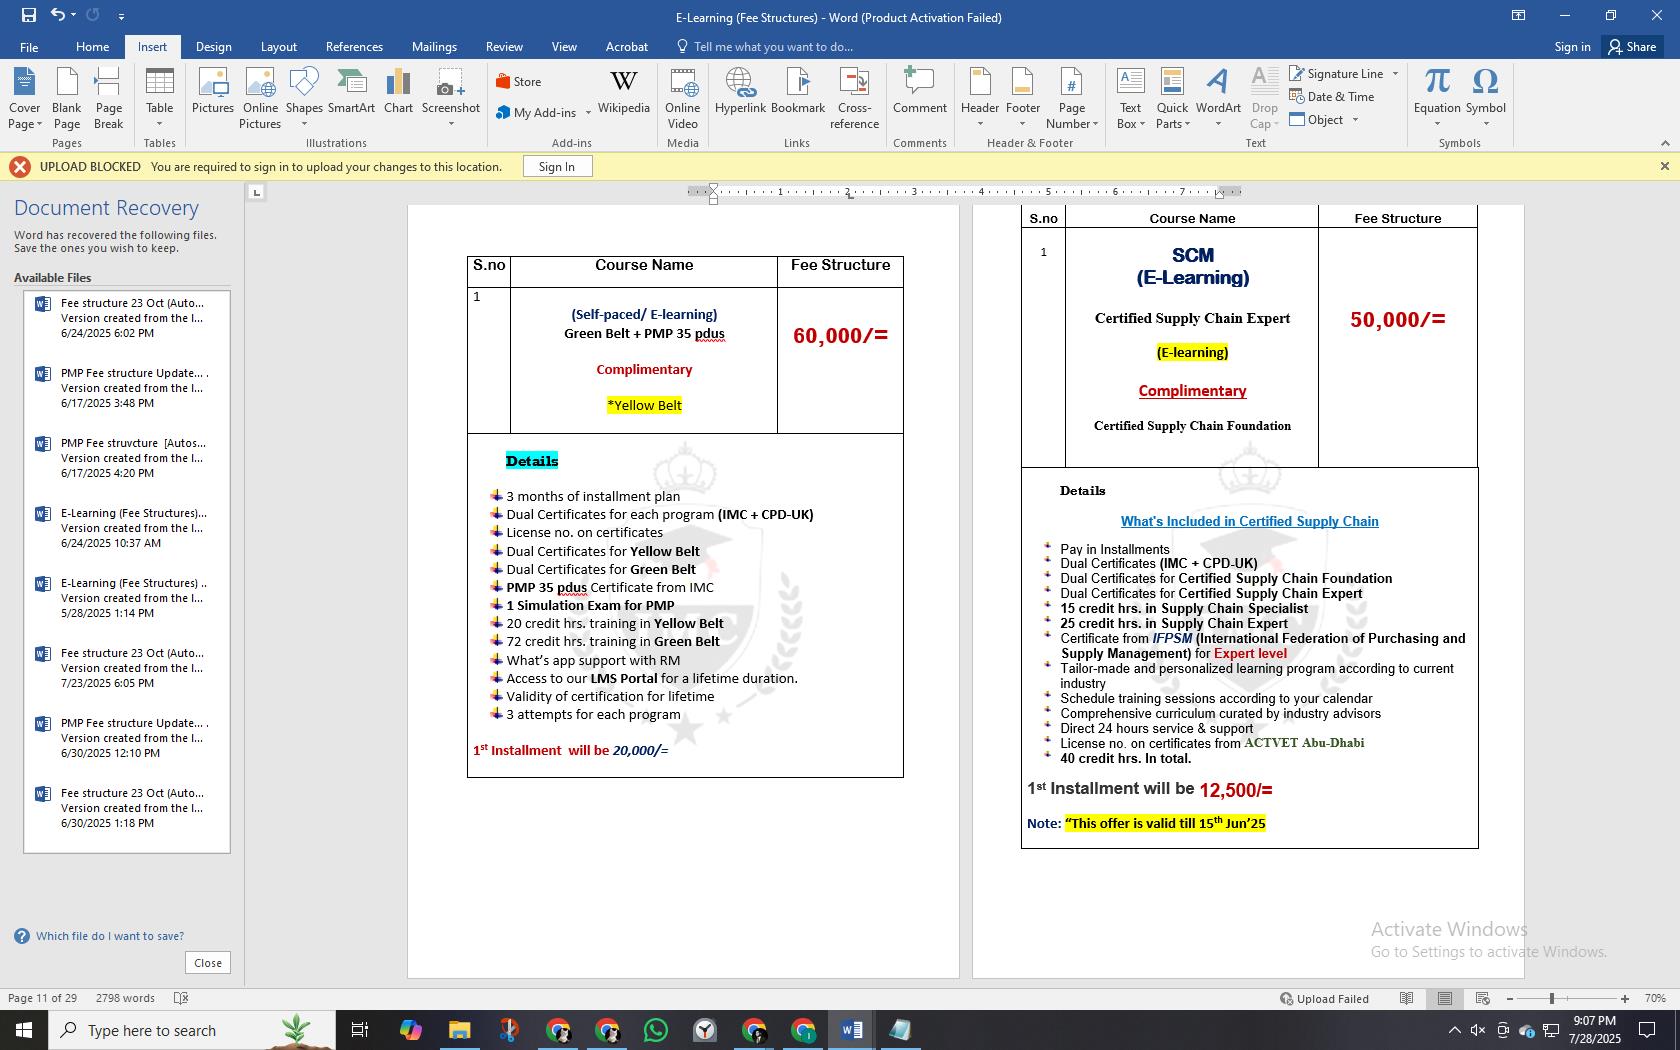Open the File menu

pos(29,47)
